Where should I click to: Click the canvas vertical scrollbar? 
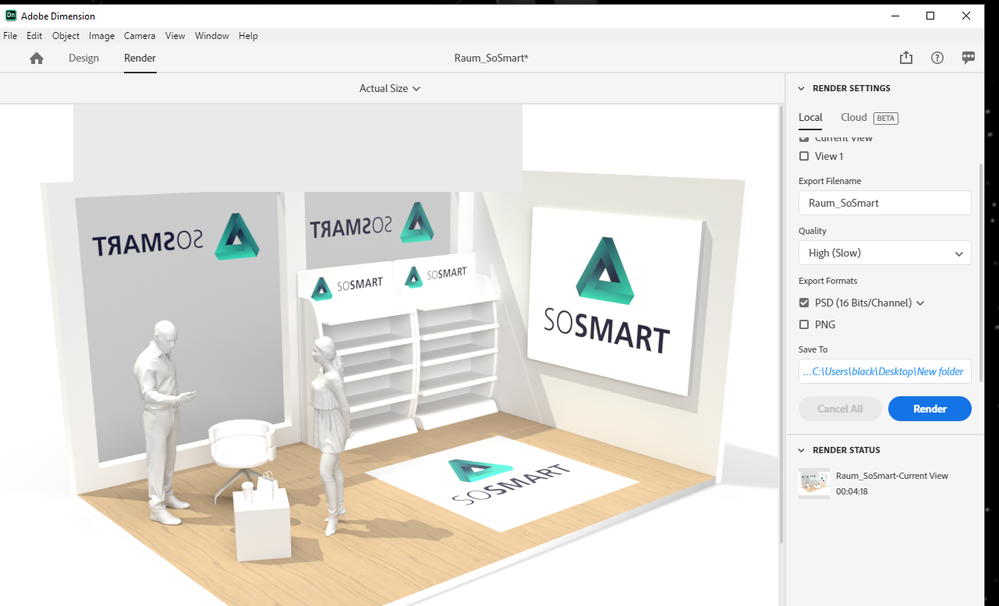(x=782, y=325)
